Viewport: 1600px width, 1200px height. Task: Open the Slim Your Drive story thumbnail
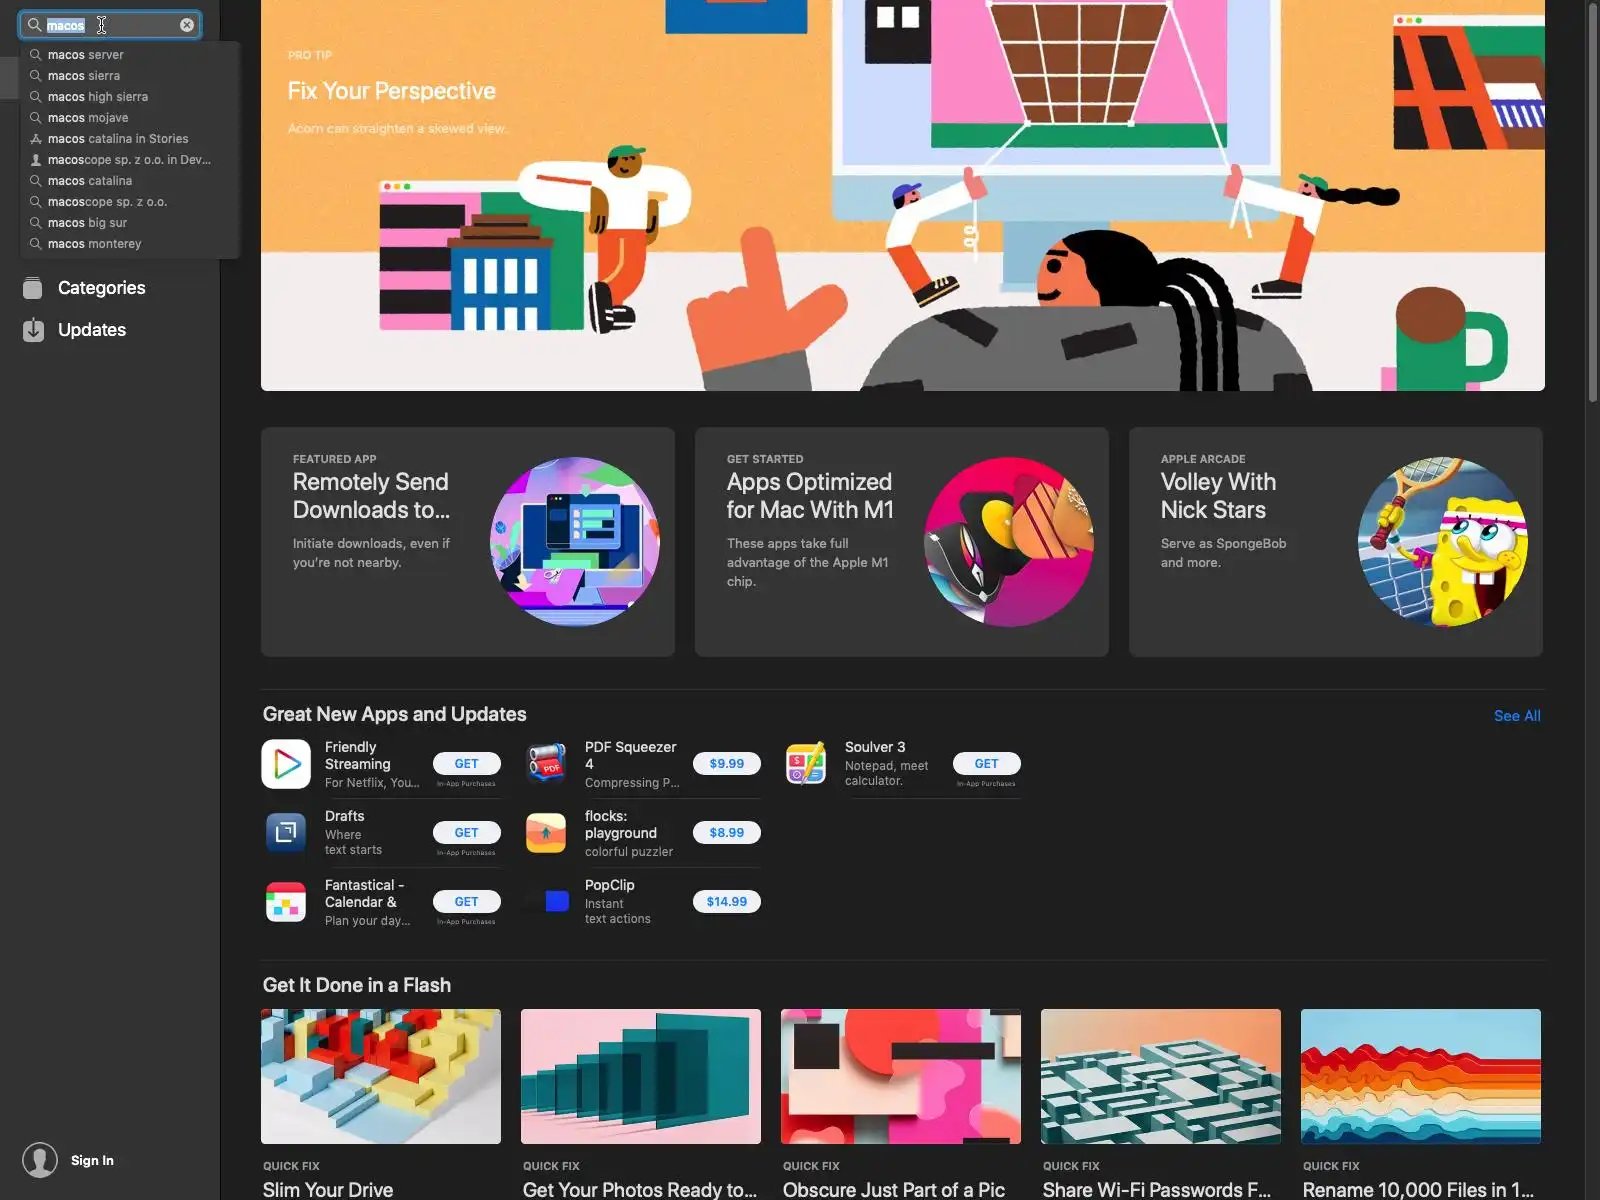(381, 1076)
